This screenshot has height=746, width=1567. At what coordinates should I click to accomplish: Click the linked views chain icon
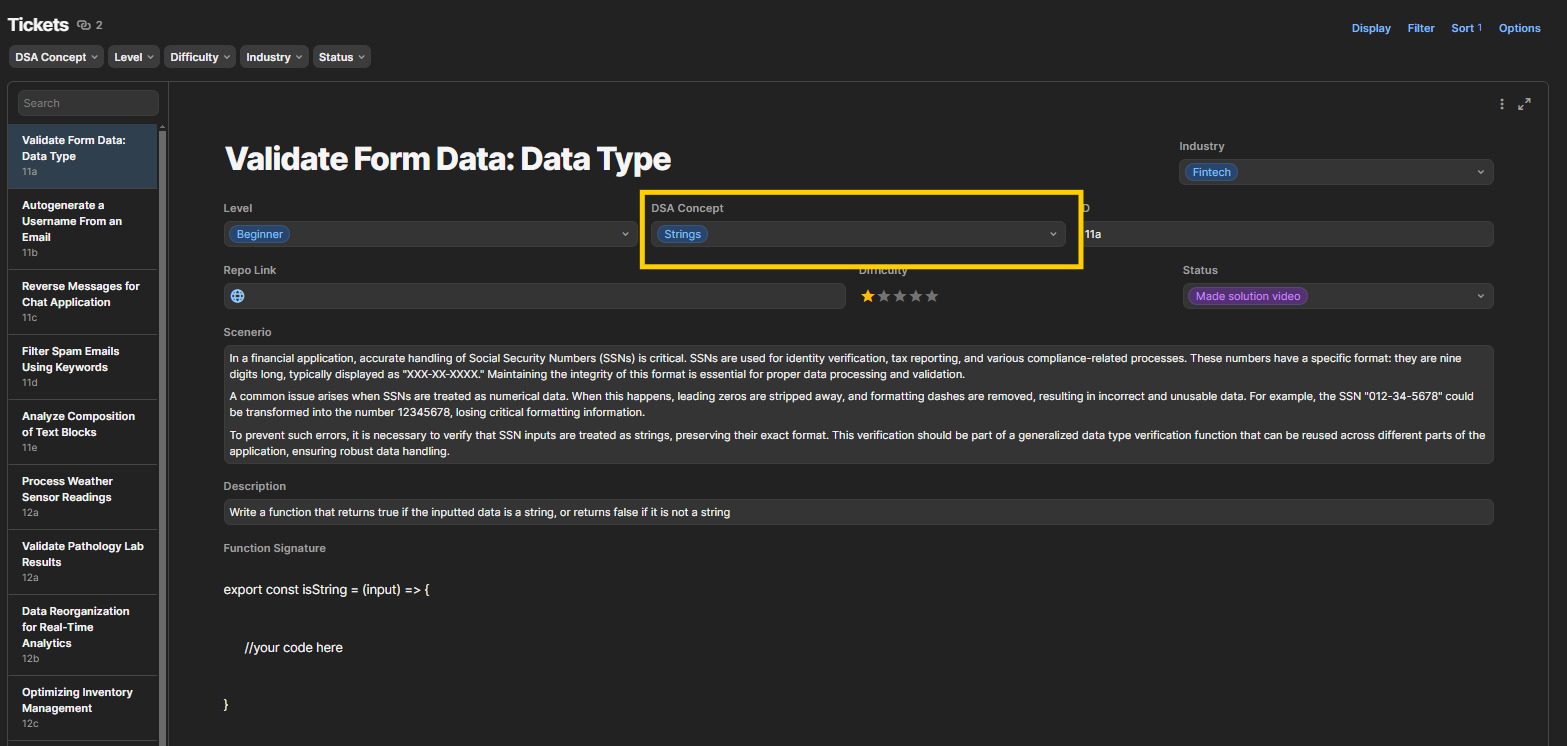pyautogui.click(x=84, y=25)
